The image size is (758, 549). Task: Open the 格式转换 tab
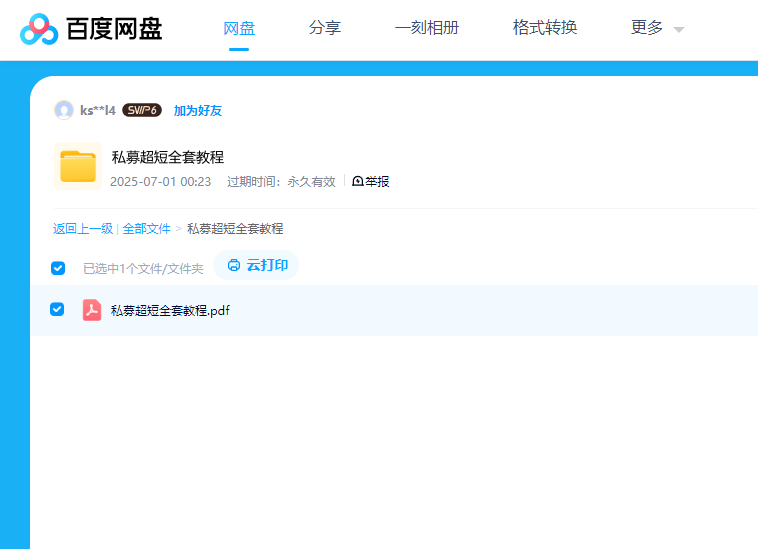pos(545,28)
